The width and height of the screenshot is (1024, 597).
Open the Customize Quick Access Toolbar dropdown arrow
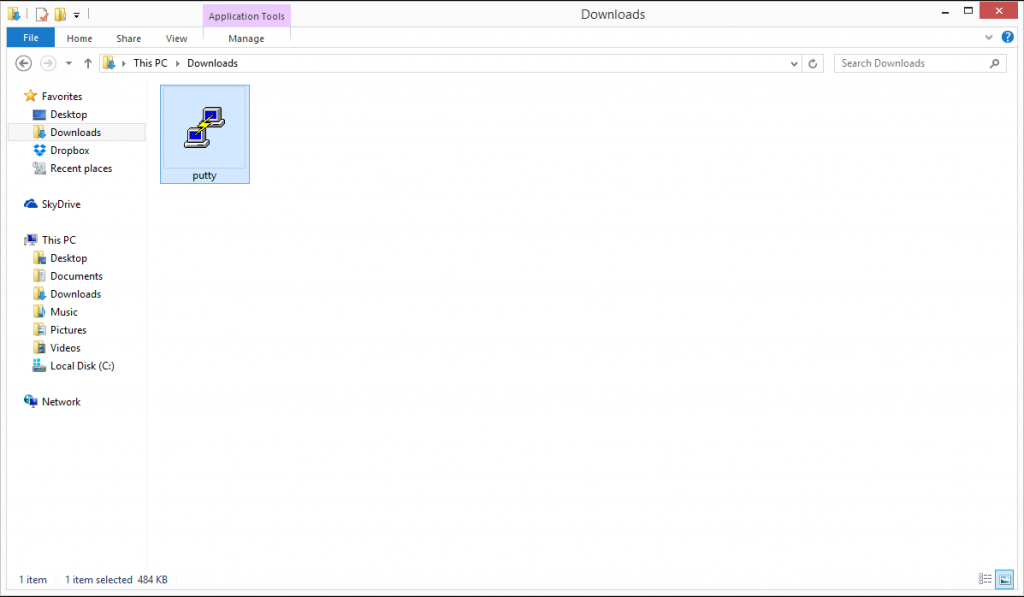(76, 14)
